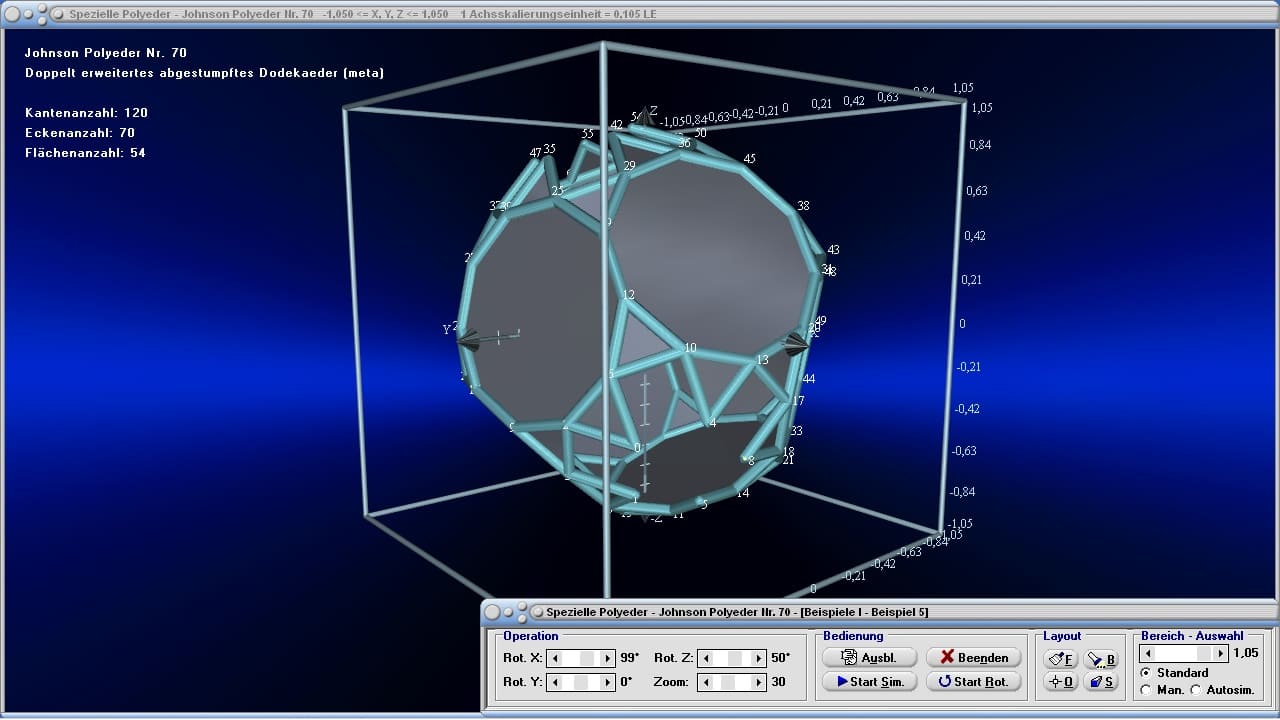Click vertex label 38 on the polyhedron
Screen dimensions: 1280x720
click(x=802, y=206)
